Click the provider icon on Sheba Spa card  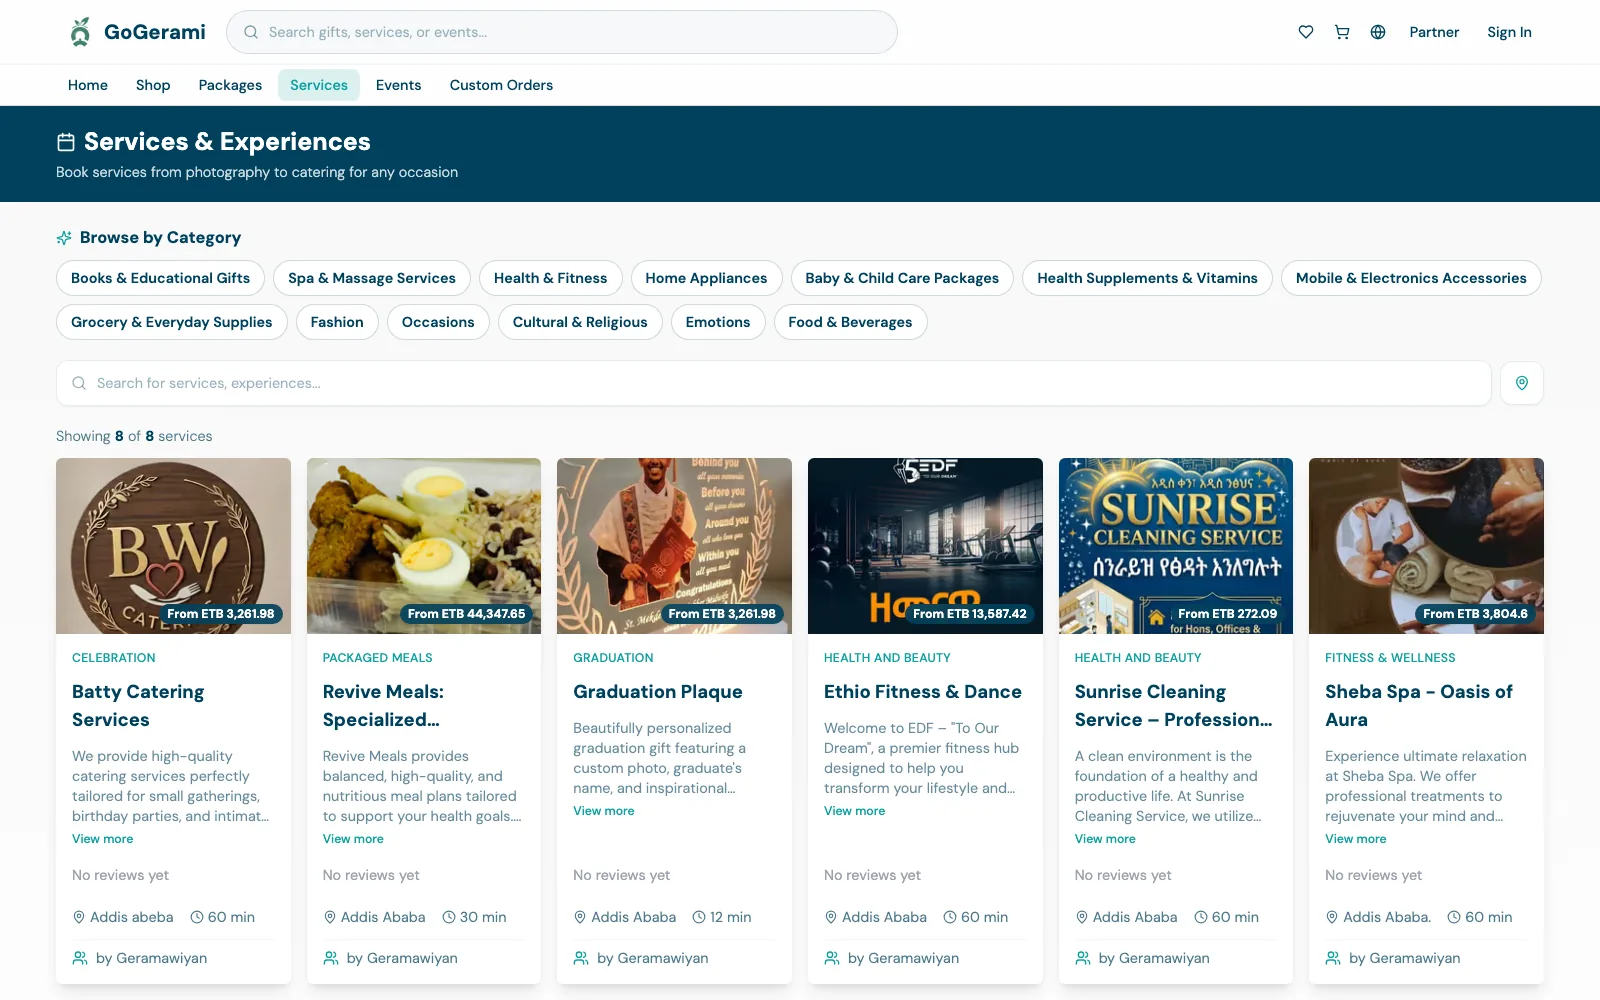coord(1333,958)
